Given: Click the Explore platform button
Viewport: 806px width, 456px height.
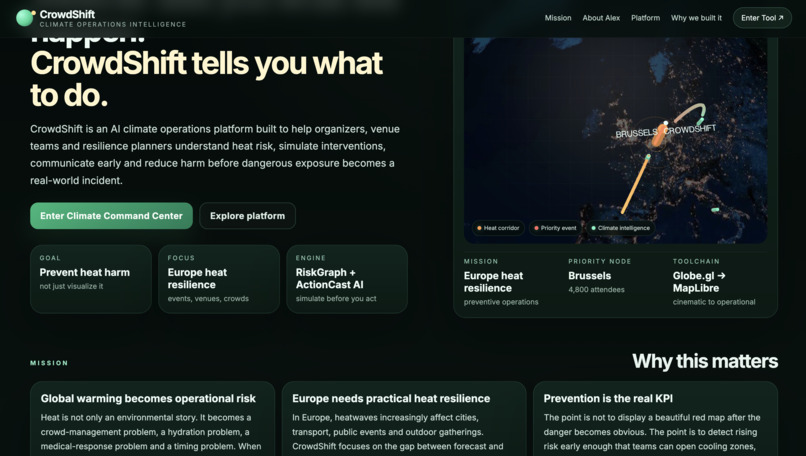Looking at the screenshot, I should 247,216.
